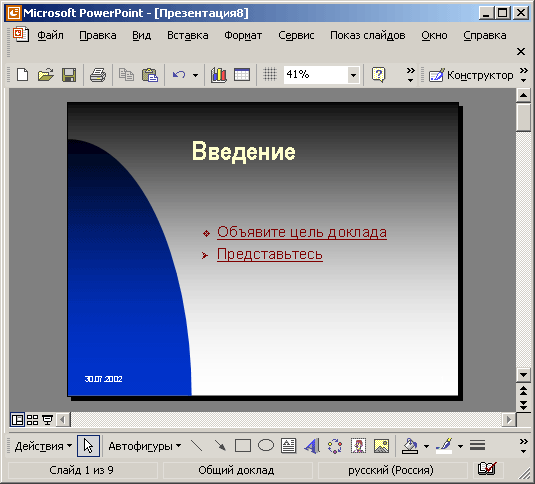The image size is (535, 484).
Task: Select the WordArt tool in drawing toolbar
Action: tap(312, 446)
